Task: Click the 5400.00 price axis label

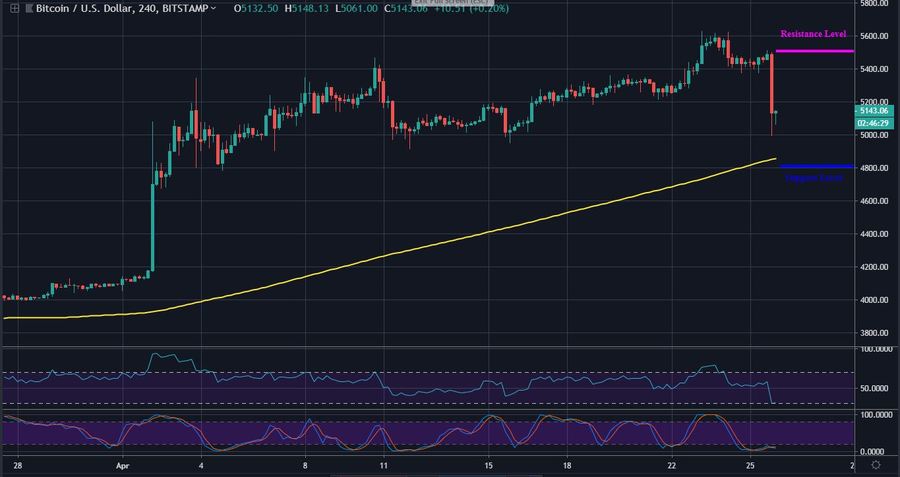Action: [x=874, y=69]
